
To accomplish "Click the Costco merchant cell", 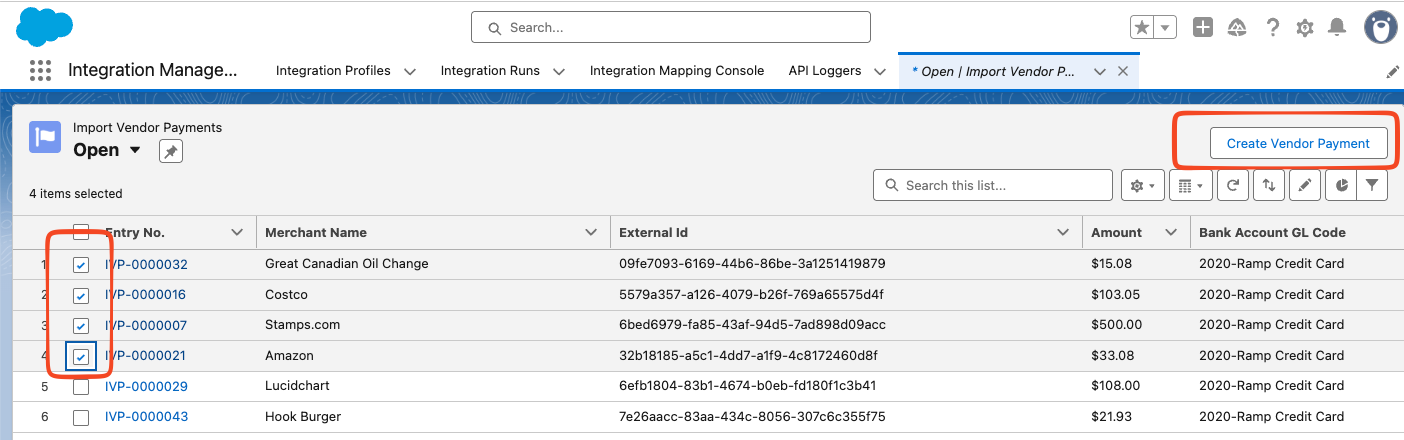I will (x=286, y=294).
